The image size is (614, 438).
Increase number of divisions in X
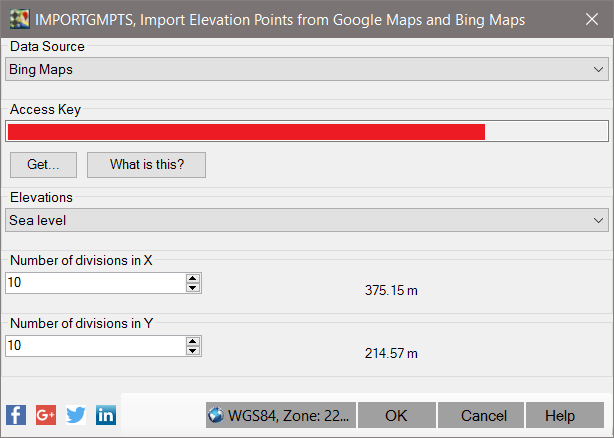pos(193,279)
